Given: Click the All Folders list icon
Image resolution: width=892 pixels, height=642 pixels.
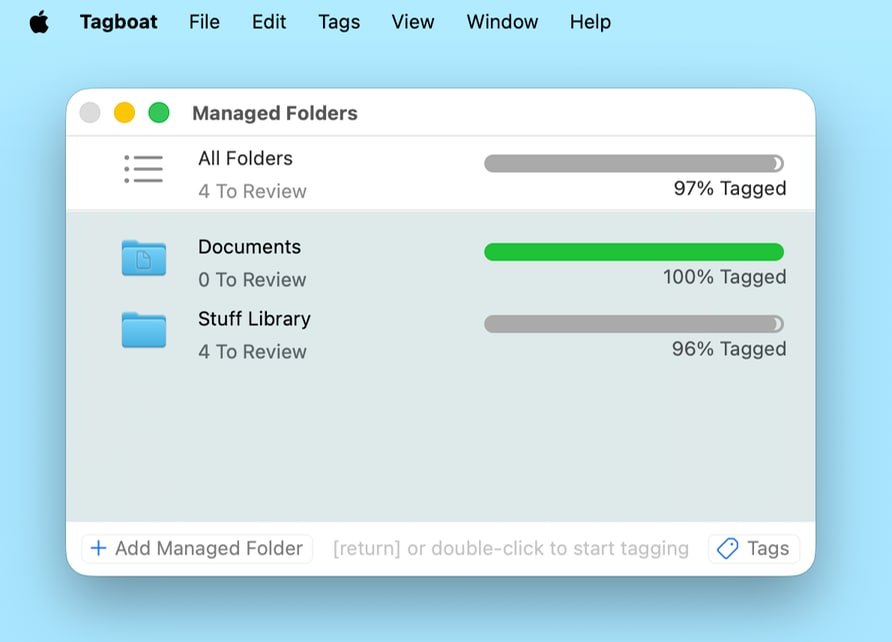Looking at the screenshot, I should [143, 170].
